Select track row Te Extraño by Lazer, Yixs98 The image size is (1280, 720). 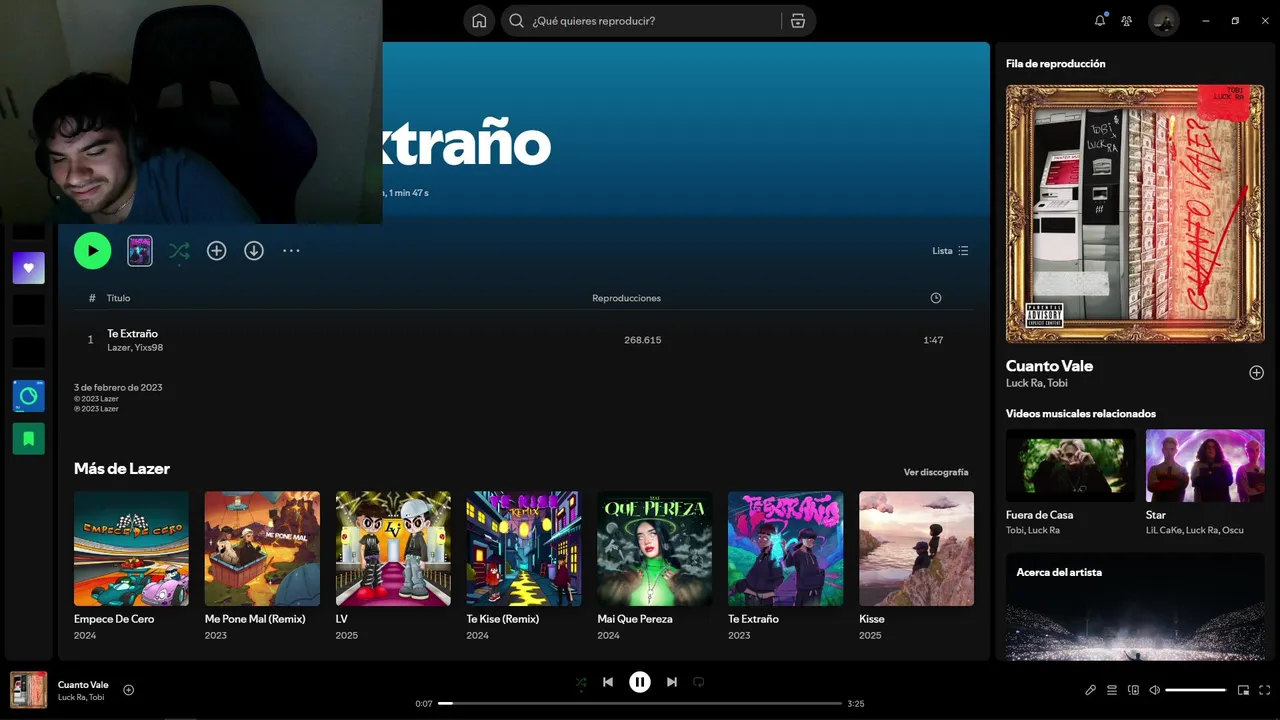[x=523, y=340]
